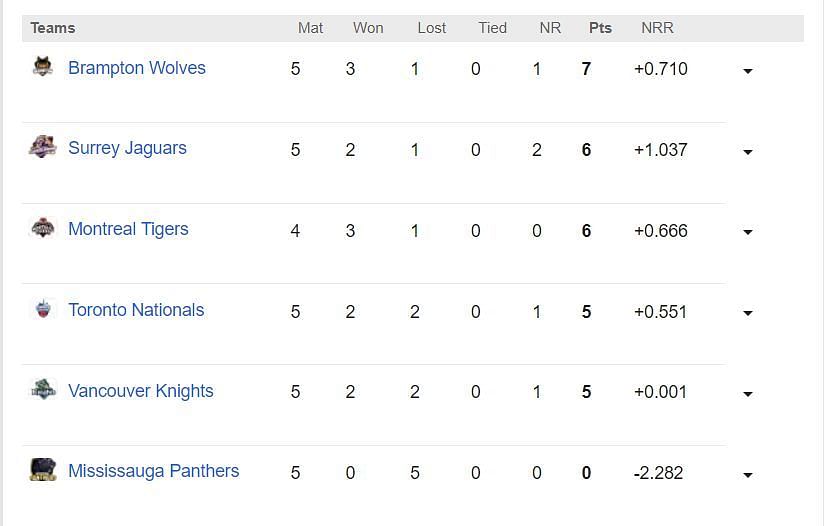Click the Montreal Tigers team logo
This screenshot has width=830, height=526.
tap(43, 228)
